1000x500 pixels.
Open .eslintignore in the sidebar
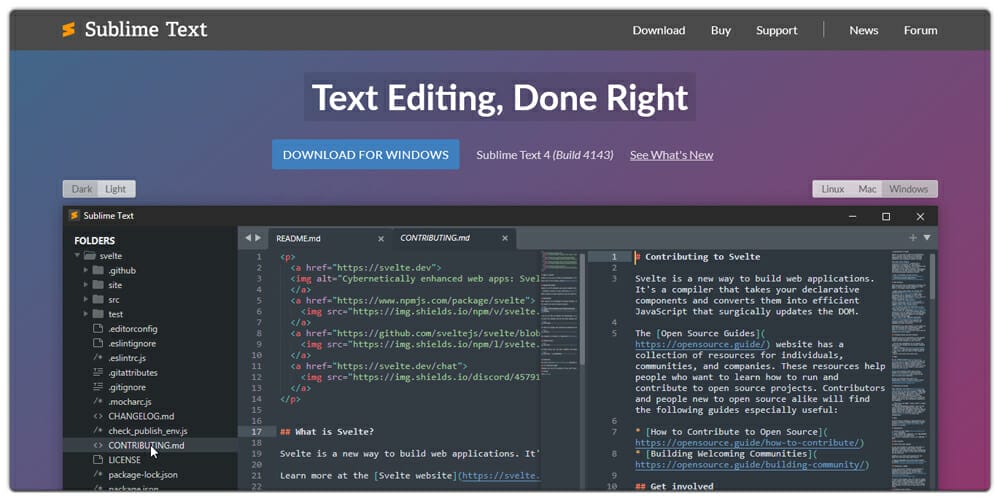tap(132, 344)
